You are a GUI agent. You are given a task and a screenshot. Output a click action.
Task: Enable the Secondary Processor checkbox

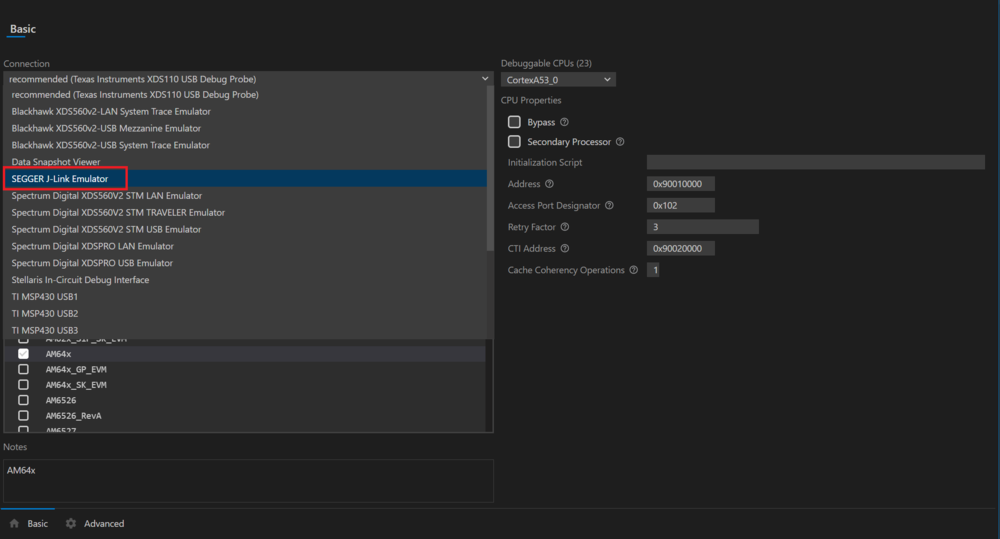[x=514, y=142]
